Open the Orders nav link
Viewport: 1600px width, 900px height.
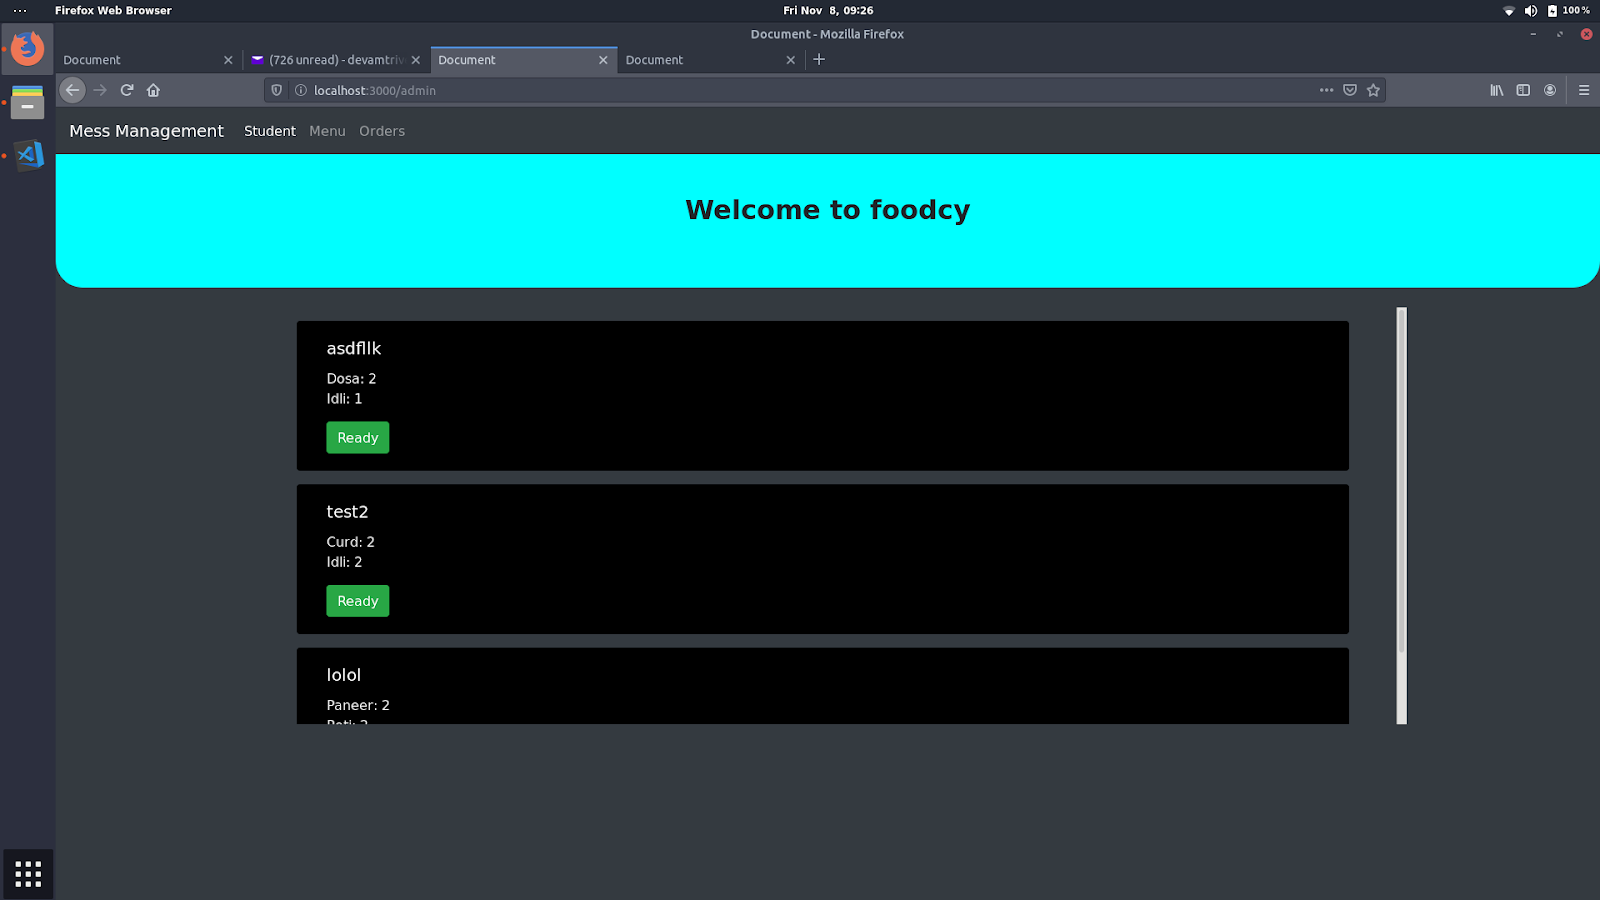(382, 131)
